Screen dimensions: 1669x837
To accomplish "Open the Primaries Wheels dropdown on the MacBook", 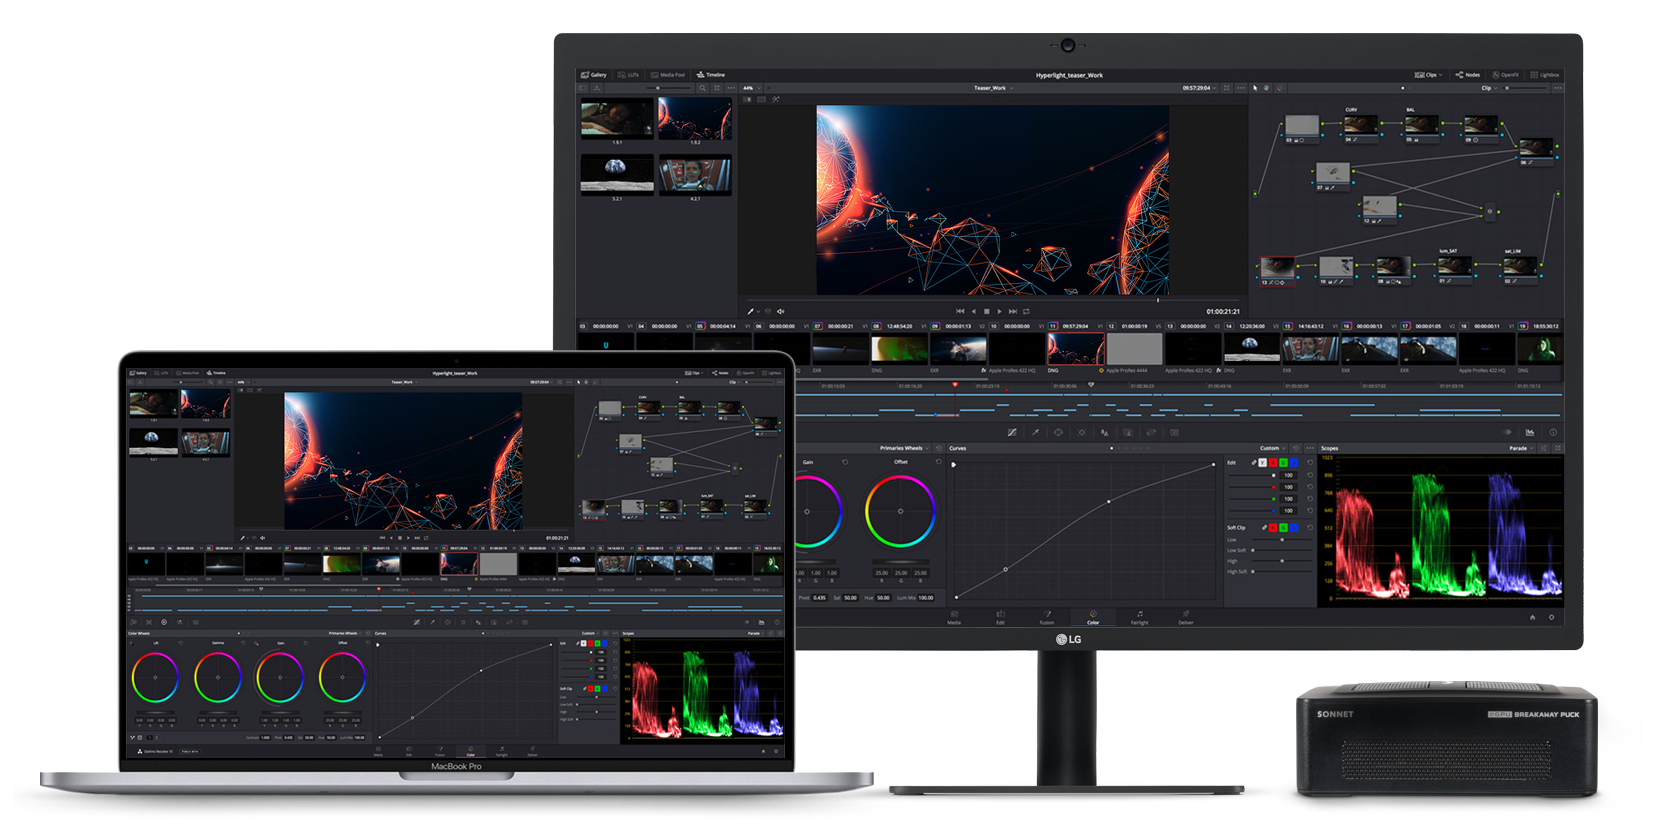I will (x=345, y=633).
